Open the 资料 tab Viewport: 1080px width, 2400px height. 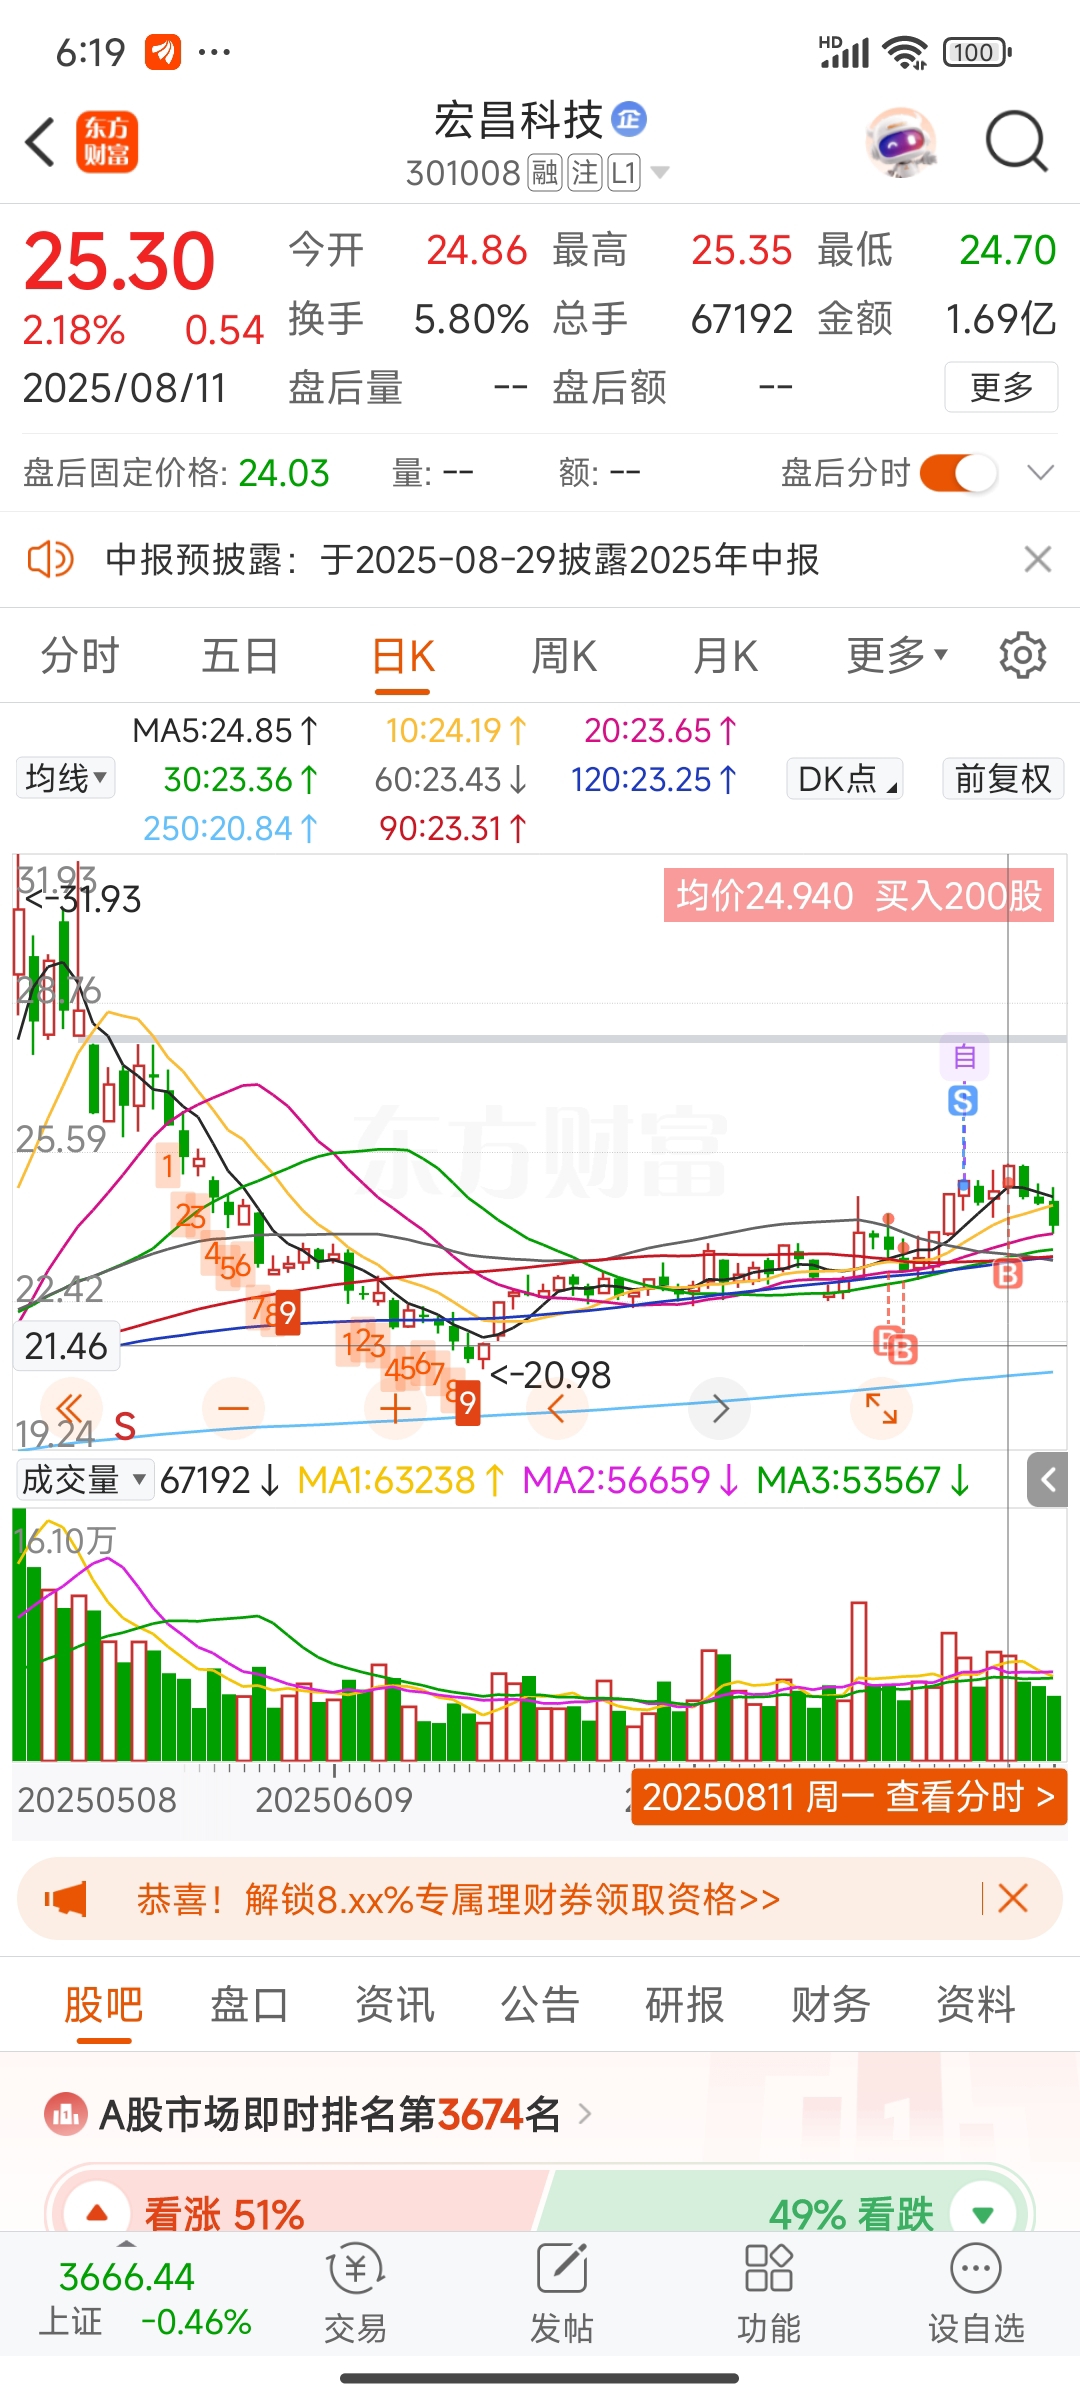coord(976,2004)
